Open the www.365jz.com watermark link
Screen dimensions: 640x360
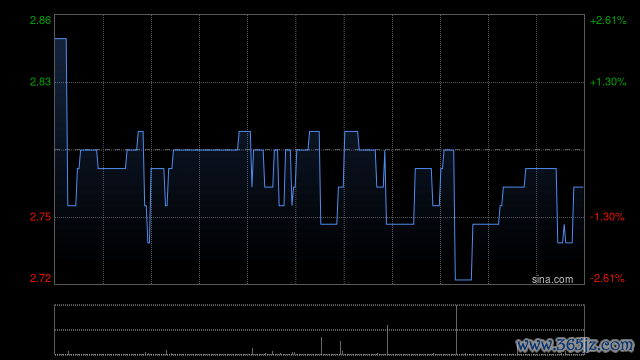[x=575, y=345]
